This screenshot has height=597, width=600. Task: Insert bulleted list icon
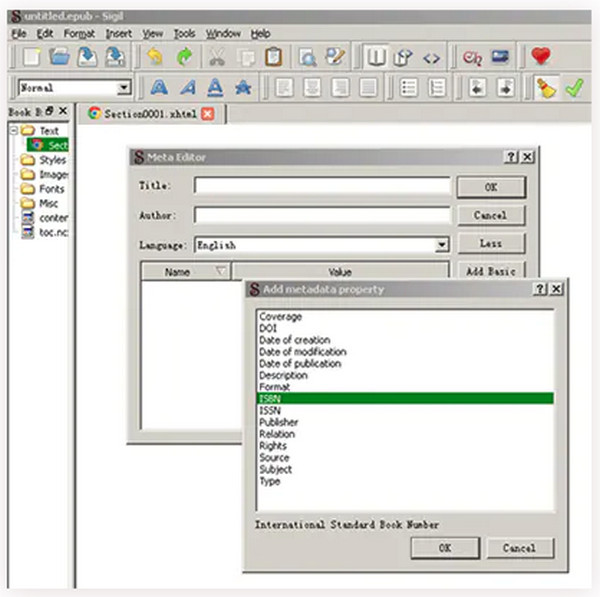tap(409, 87)
